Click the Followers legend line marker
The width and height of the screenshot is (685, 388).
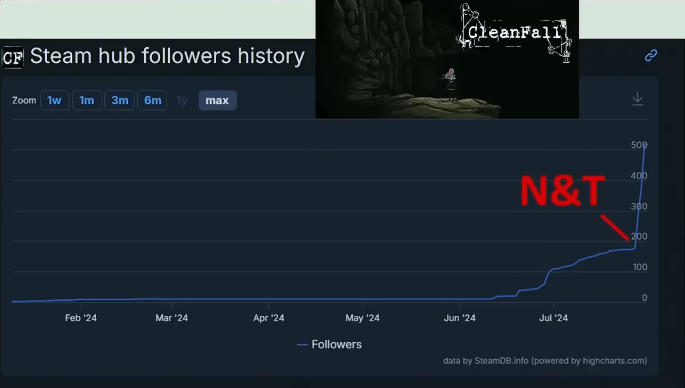tap(302, 345)
